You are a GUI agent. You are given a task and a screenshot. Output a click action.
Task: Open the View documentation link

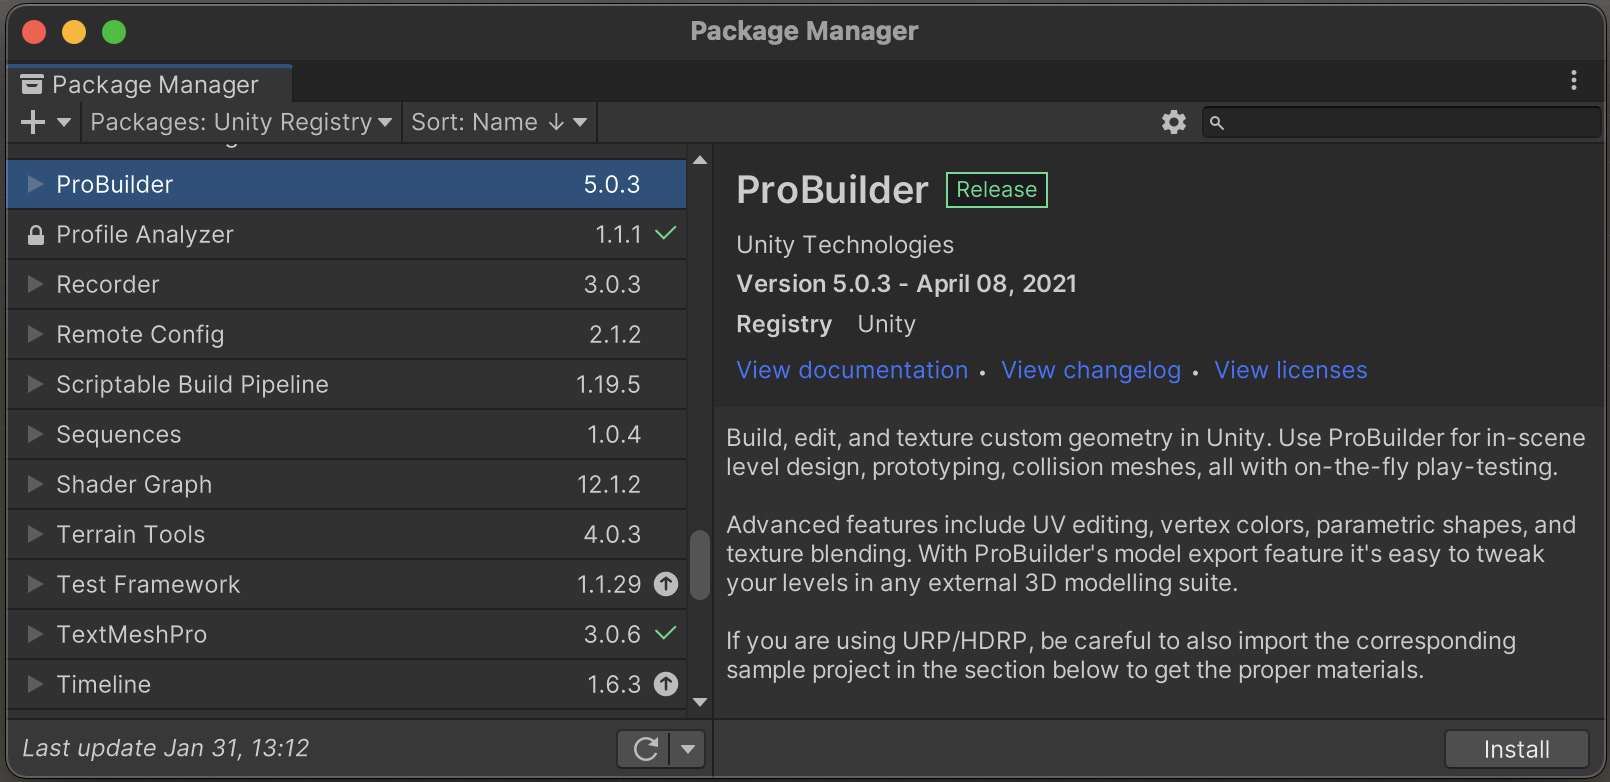(852, 370)
